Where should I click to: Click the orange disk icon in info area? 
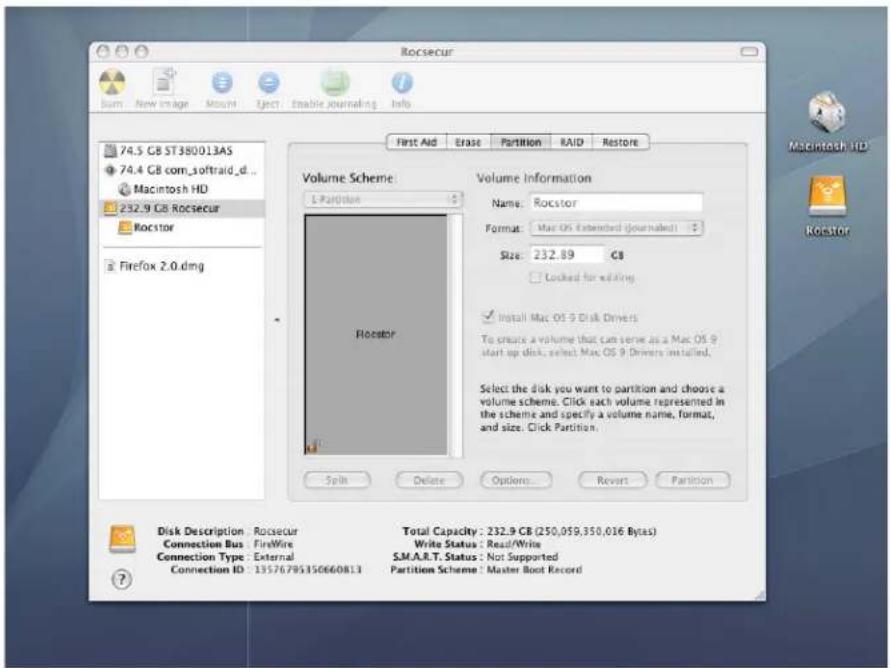click(x=123, y=539)
